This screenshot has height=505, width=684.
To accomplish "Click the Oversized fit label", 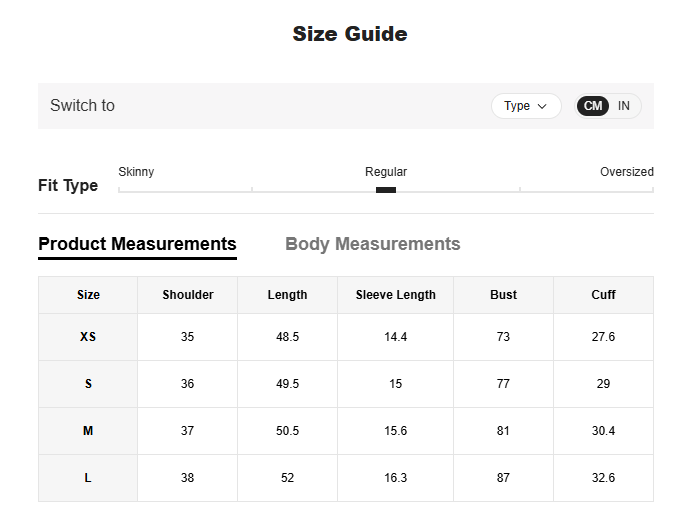I will (626, 172).
